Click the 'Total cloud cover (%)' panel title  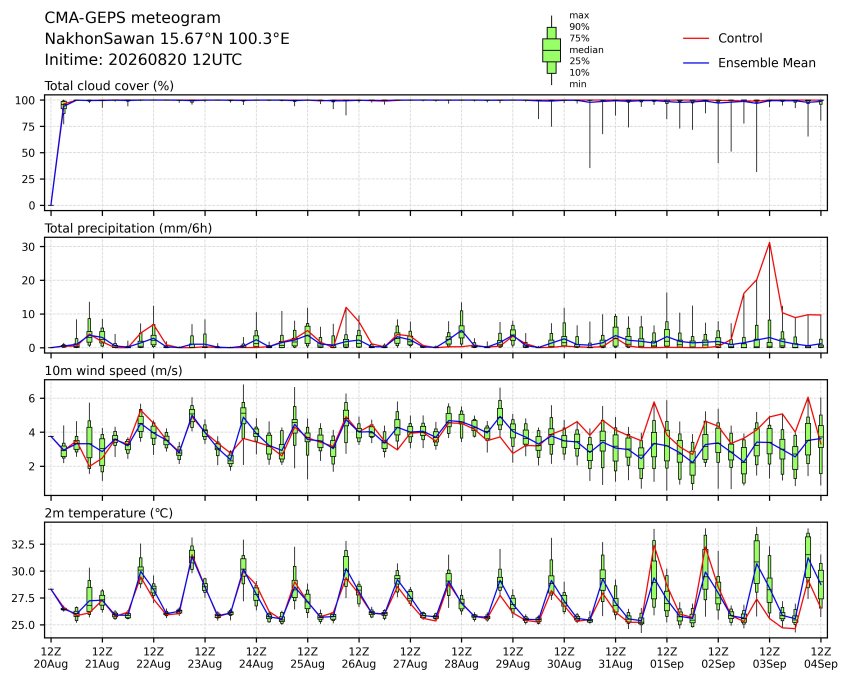pos(109,86)
